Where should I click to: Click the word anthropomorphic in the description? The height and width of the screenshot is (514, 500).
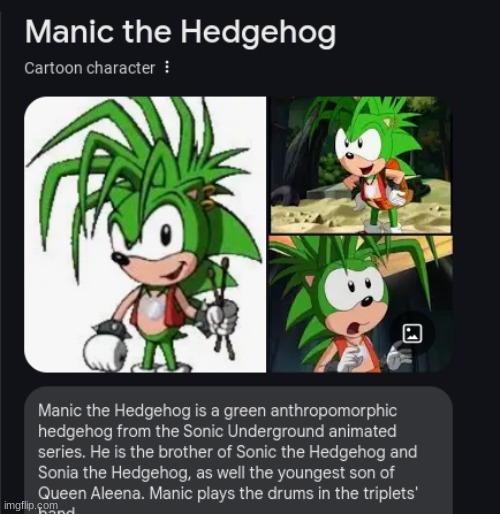pyautogui.click(x=333, y=411)
